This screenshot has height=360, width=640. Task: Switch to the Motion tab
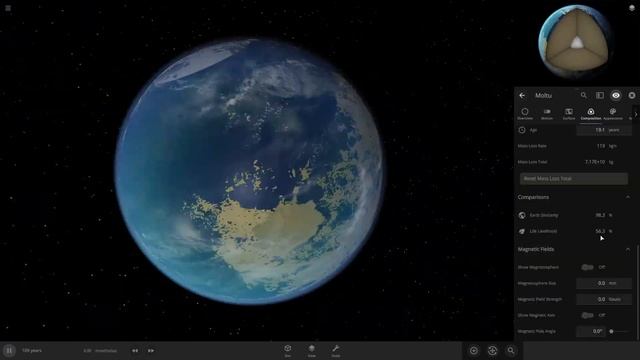[547, 113]
